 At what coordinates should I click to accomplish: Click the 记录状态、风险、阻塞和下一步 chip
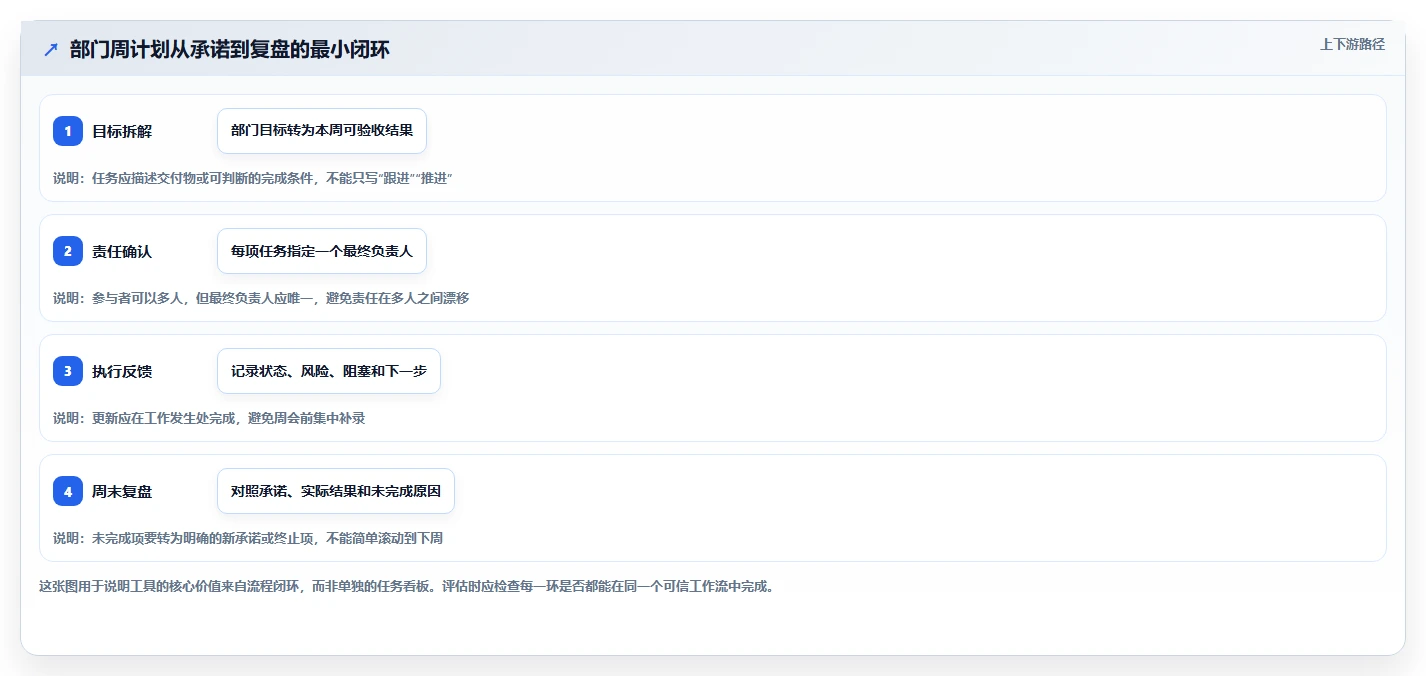click(x=329, y=371)
